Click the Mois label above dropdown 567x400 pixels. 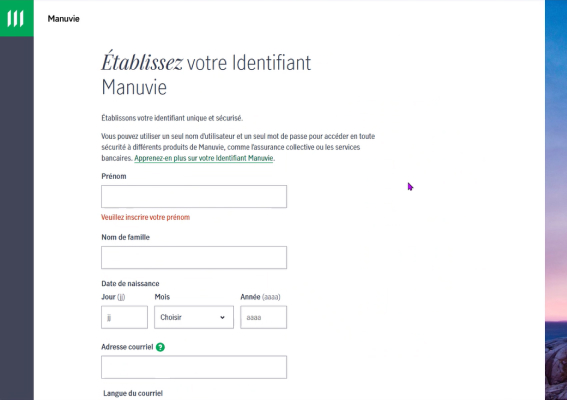162,297
